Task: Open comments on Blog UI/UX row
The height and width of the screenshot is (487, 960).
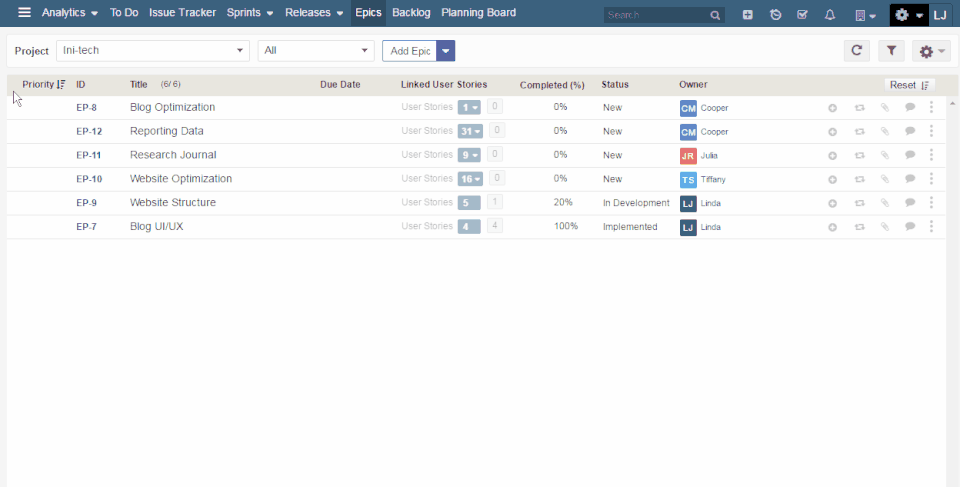Action: tap(910, 227)
